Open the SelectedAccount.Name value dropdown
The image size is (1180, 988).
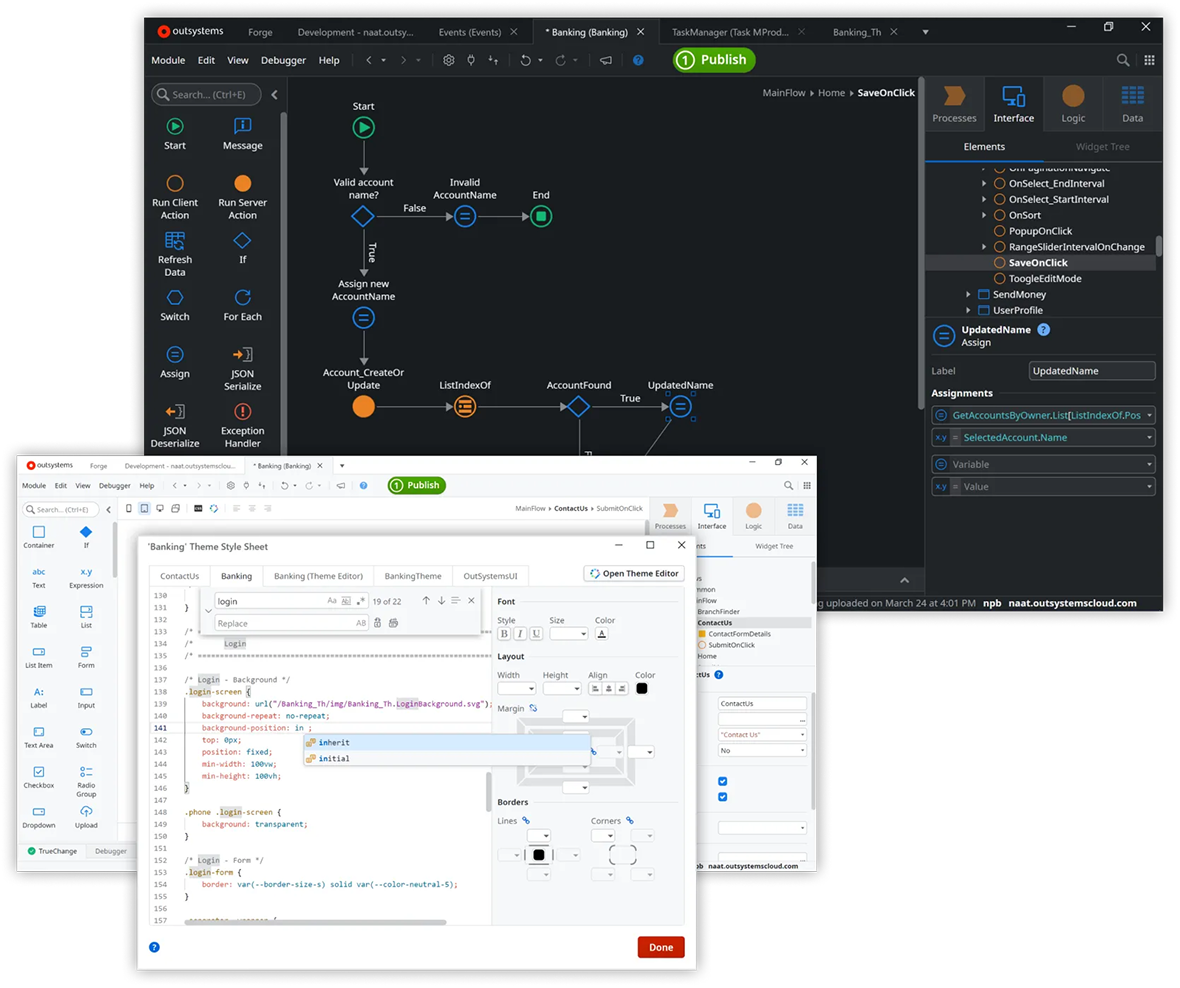(x=1150, y=438)
